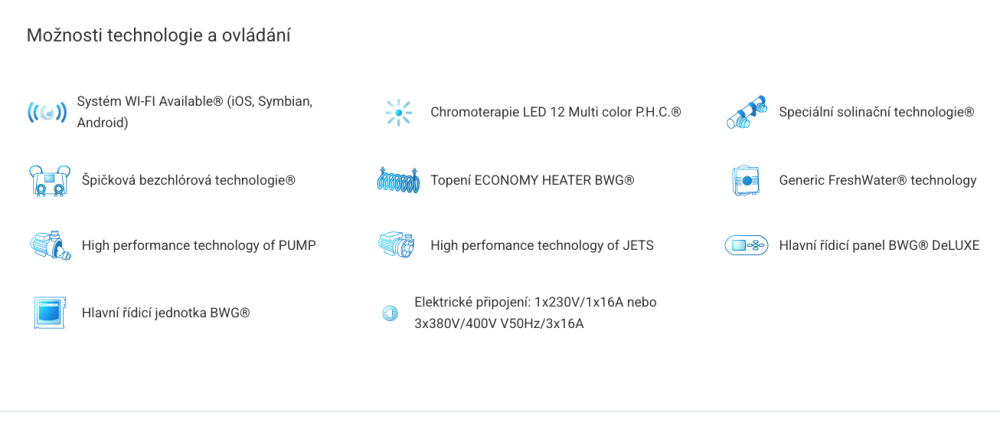Click the Špičková bezchlórová technologie label
This screenshot has width=1000, height=430.
188,181
